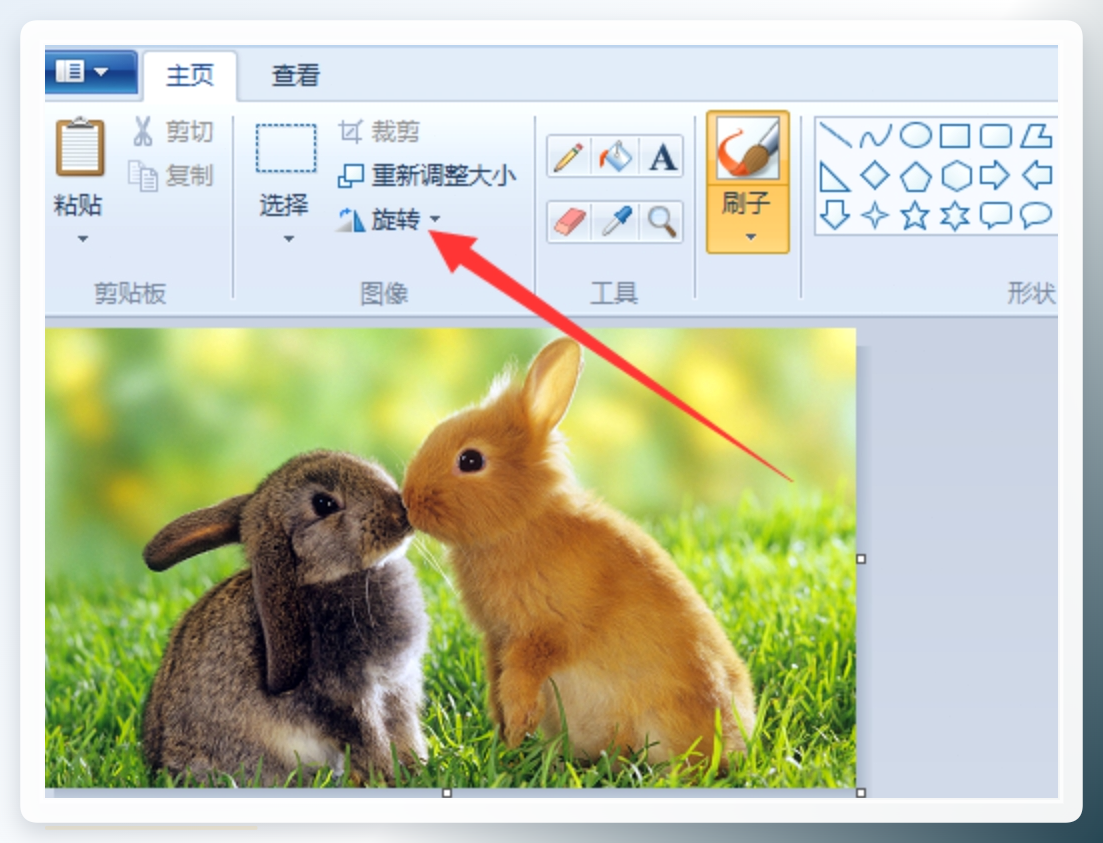Select the Color picker eyedropper tool
The width and height of the screenshot is (1103, 843).
615,222
